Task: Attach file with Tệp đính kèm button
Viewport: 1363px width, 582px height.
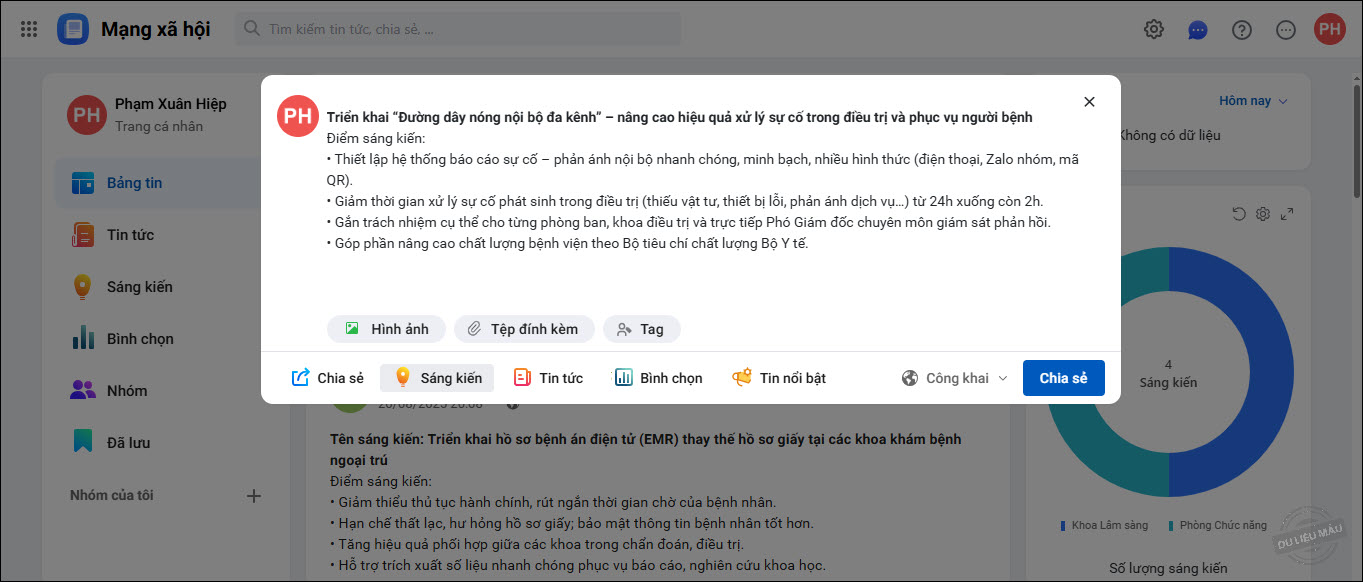Action: [524, 329]
